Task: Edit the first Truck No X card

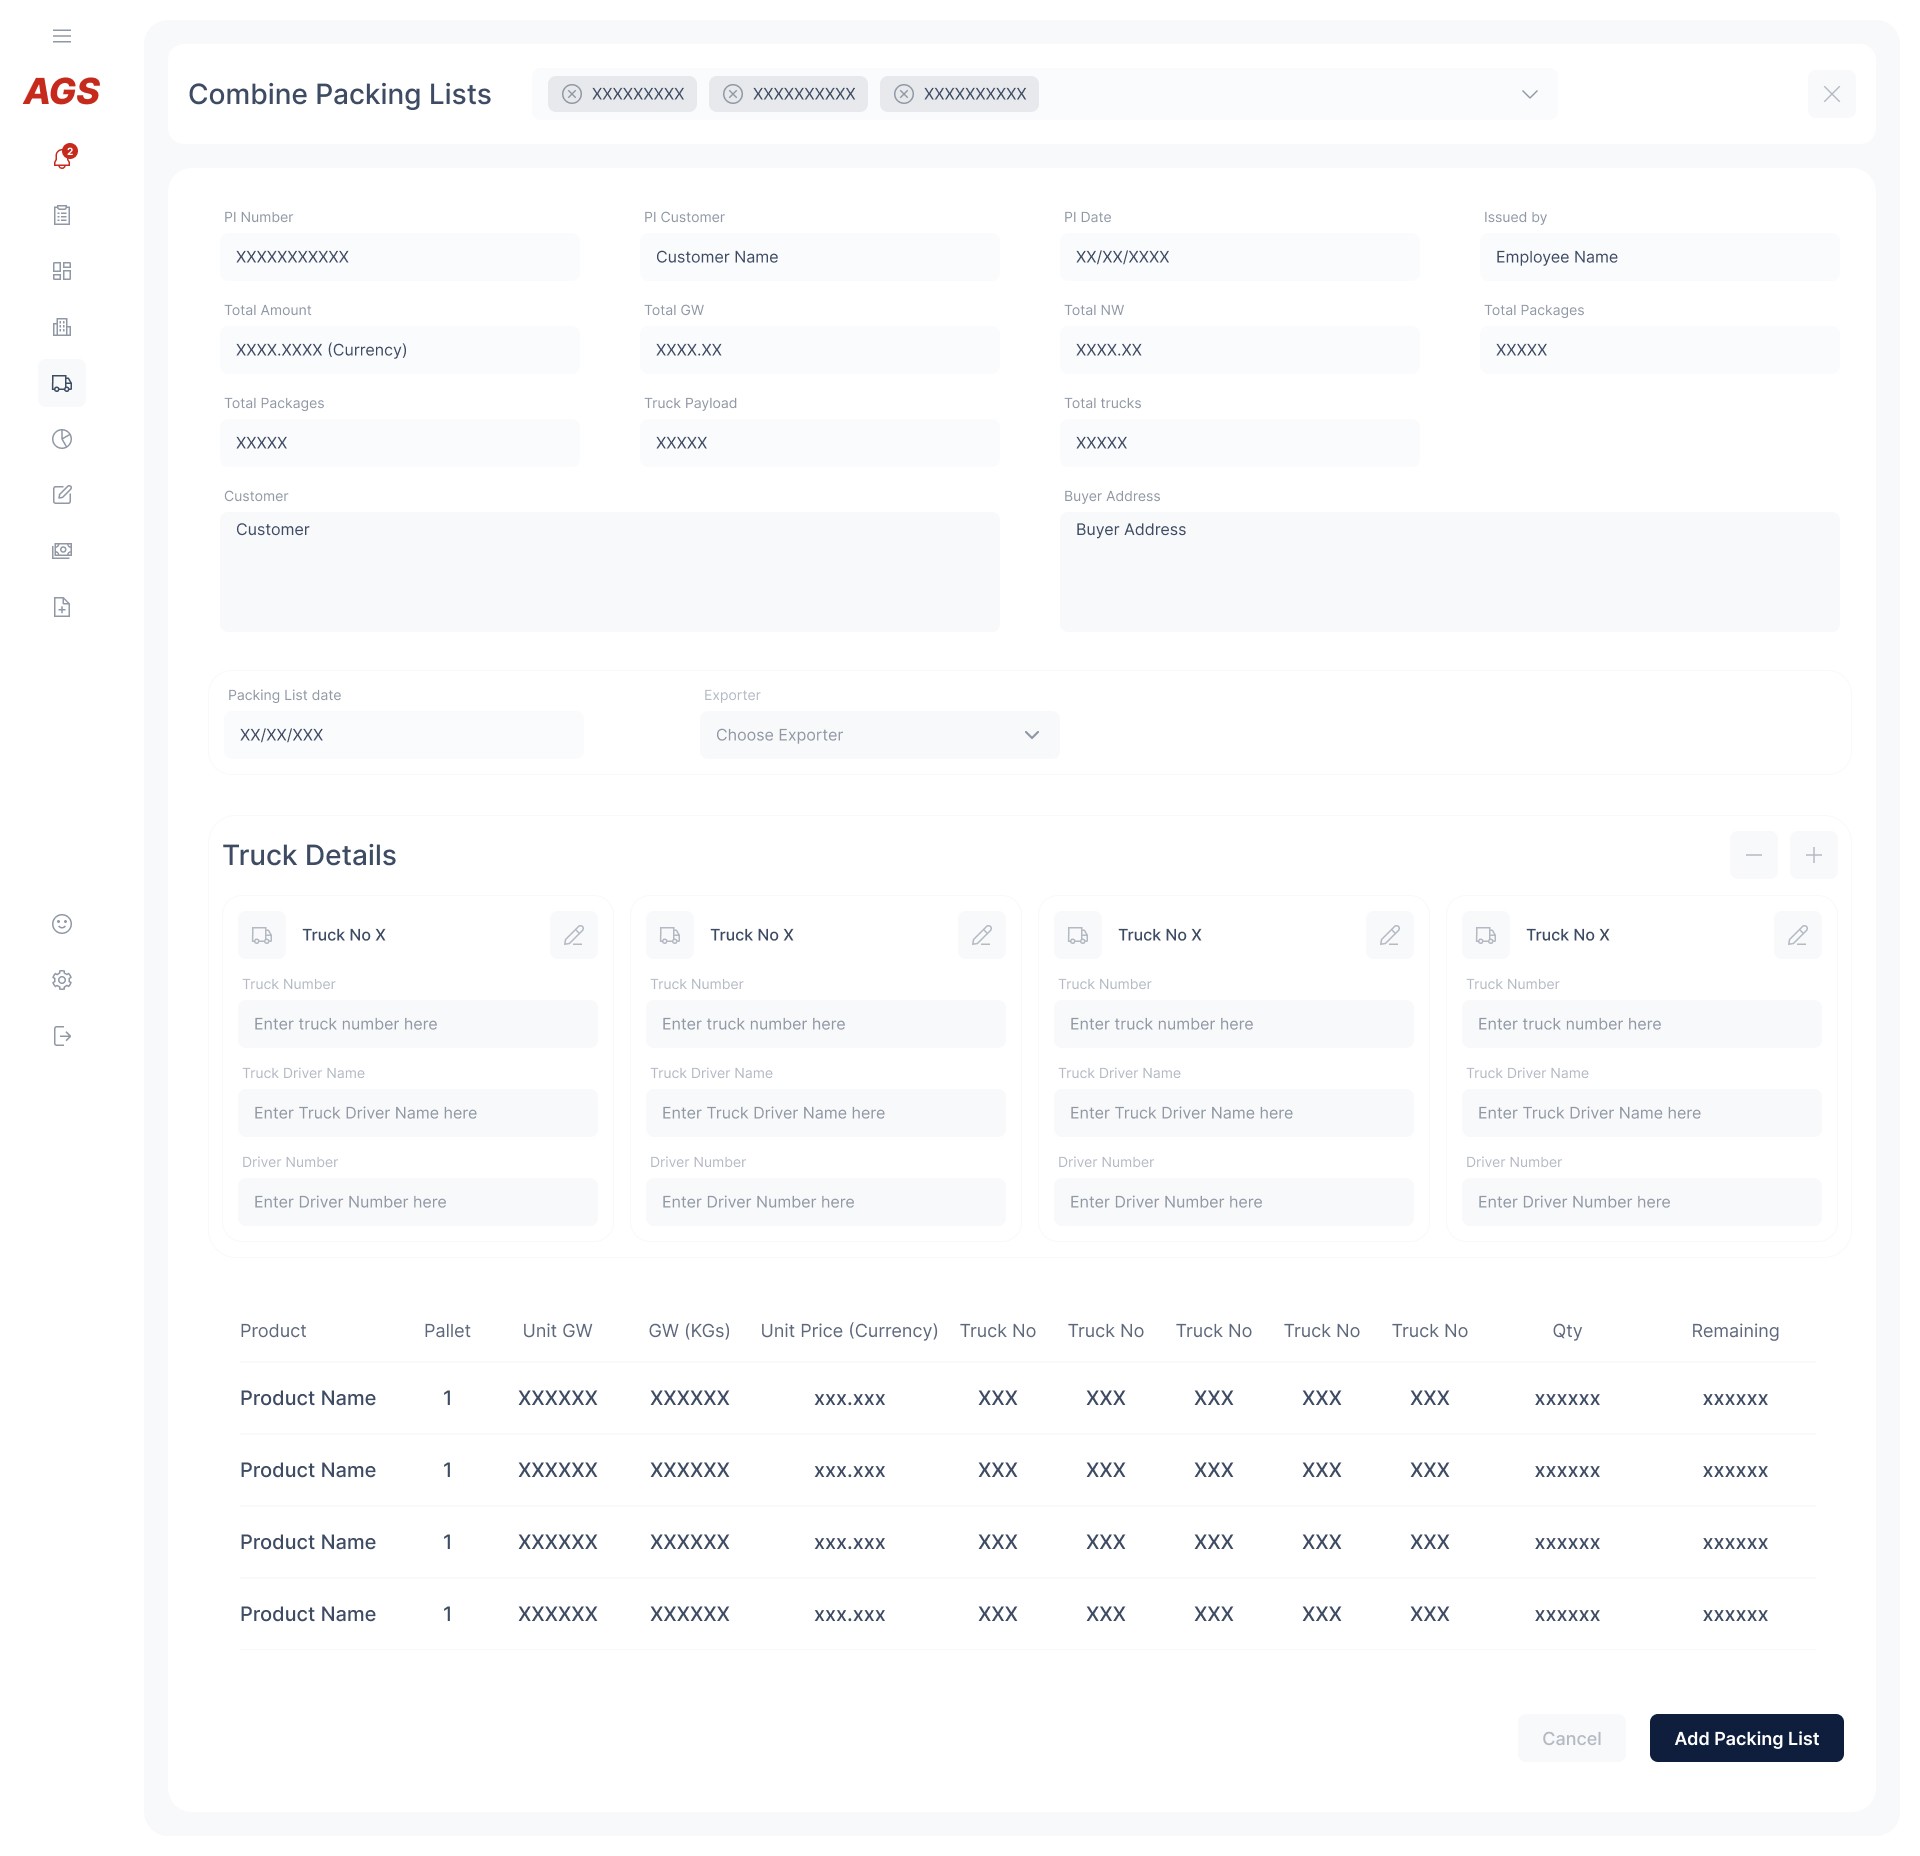Action: click(x=574, y=935)
